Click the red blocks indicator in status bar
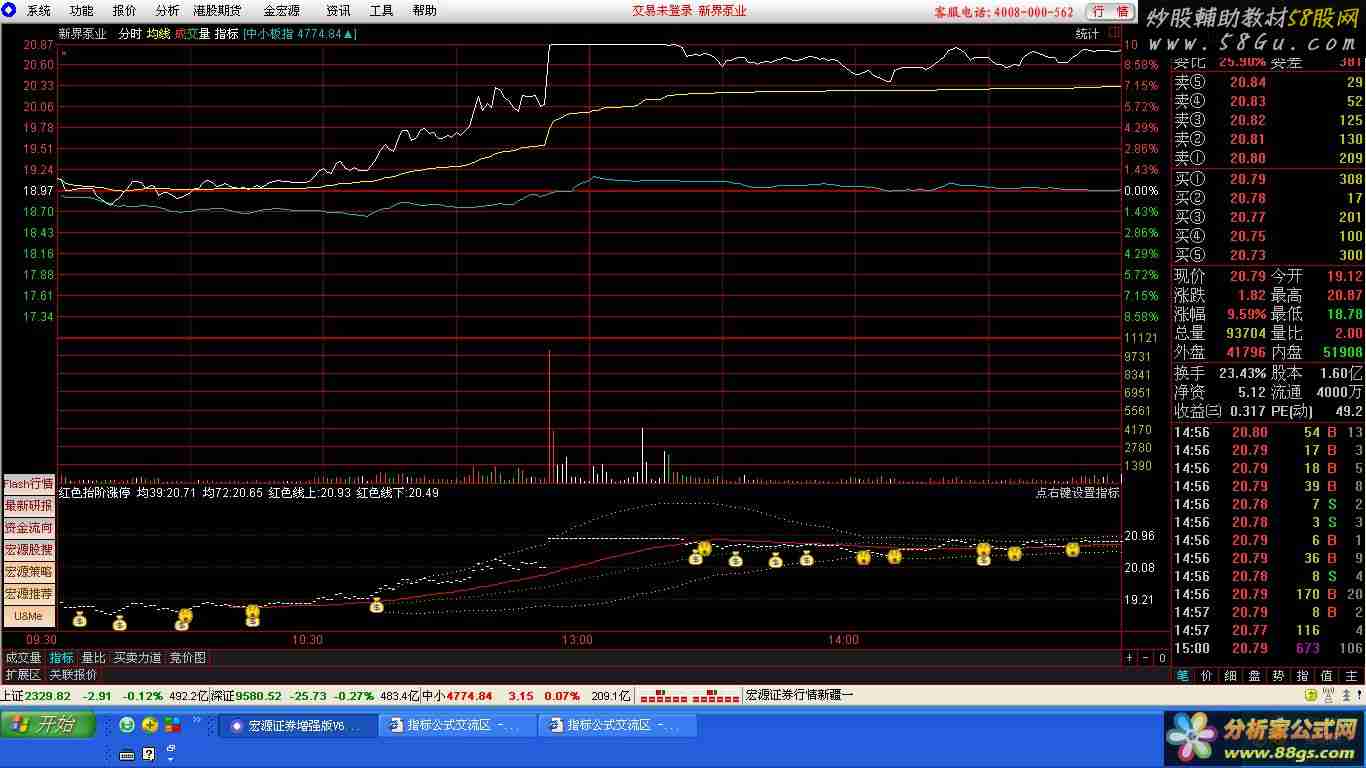 point(689,695)
